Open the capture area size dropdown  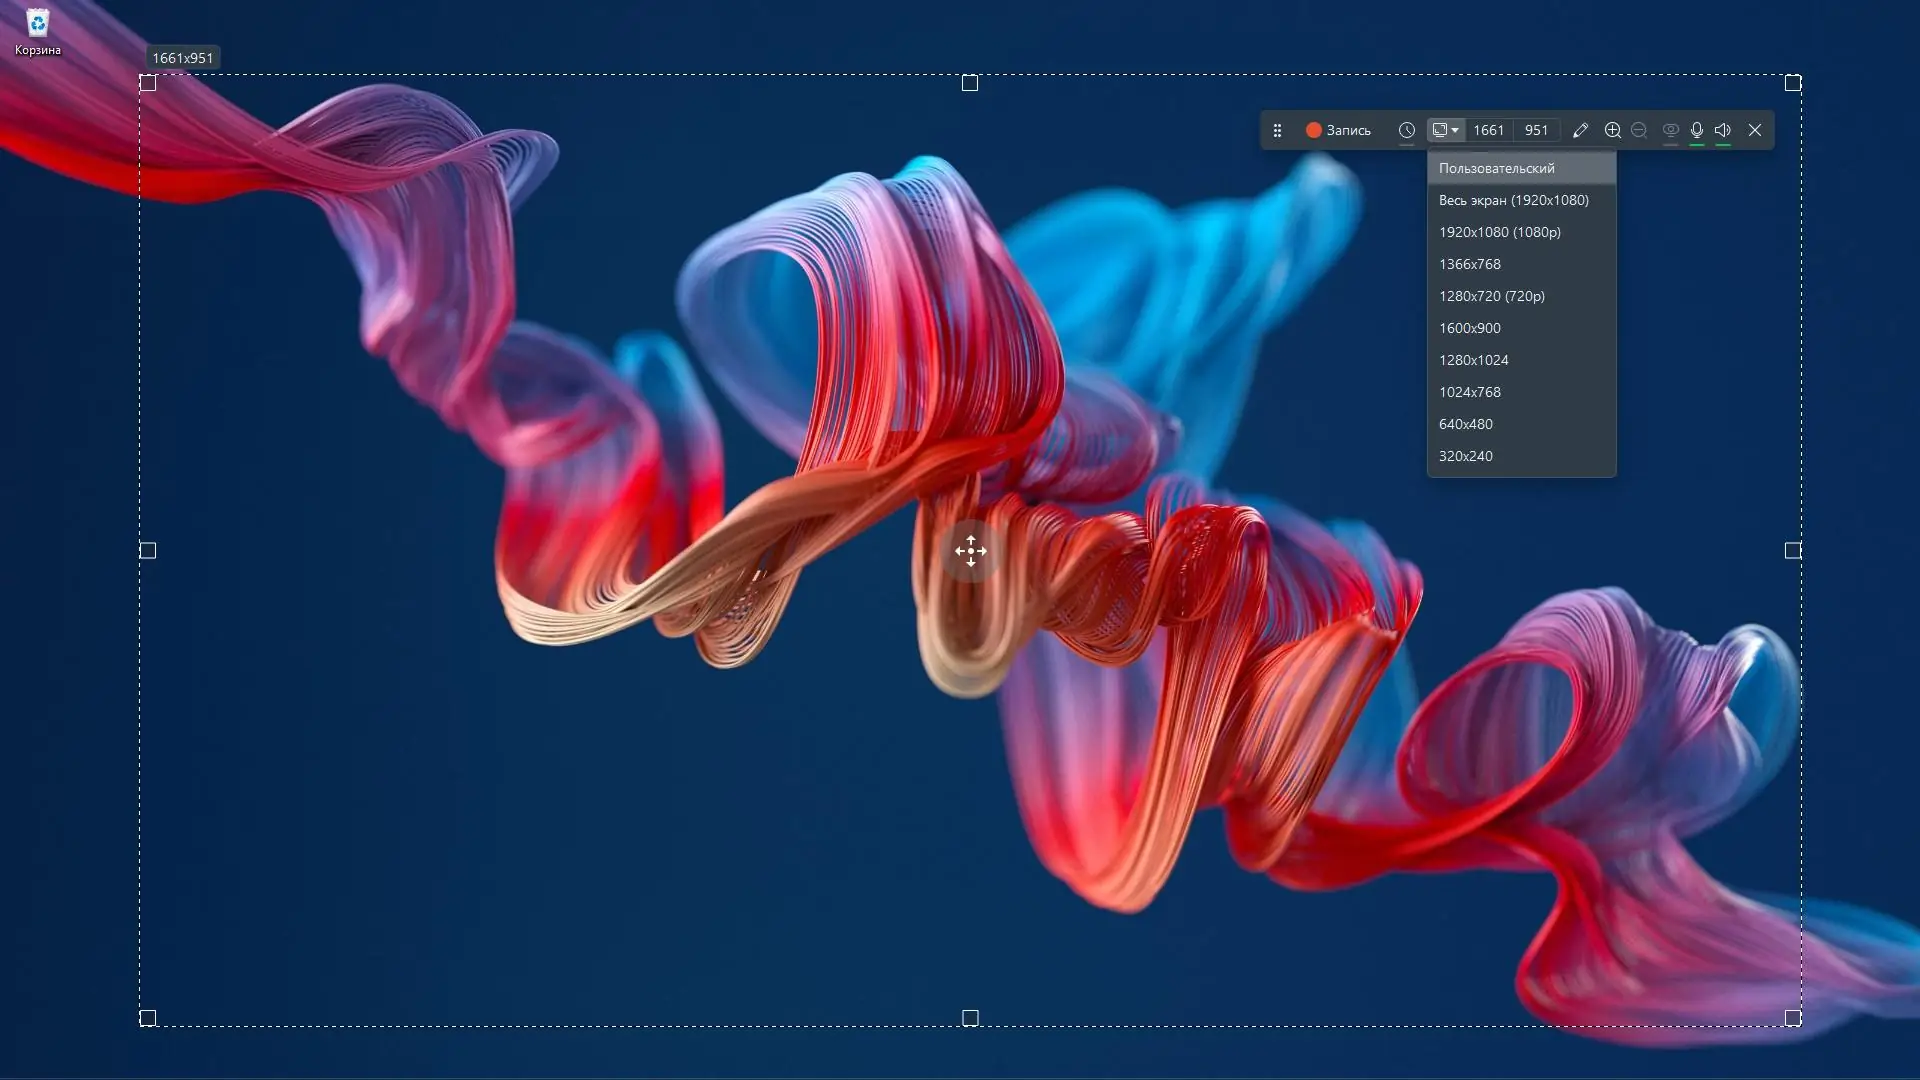pos(1445,130)
